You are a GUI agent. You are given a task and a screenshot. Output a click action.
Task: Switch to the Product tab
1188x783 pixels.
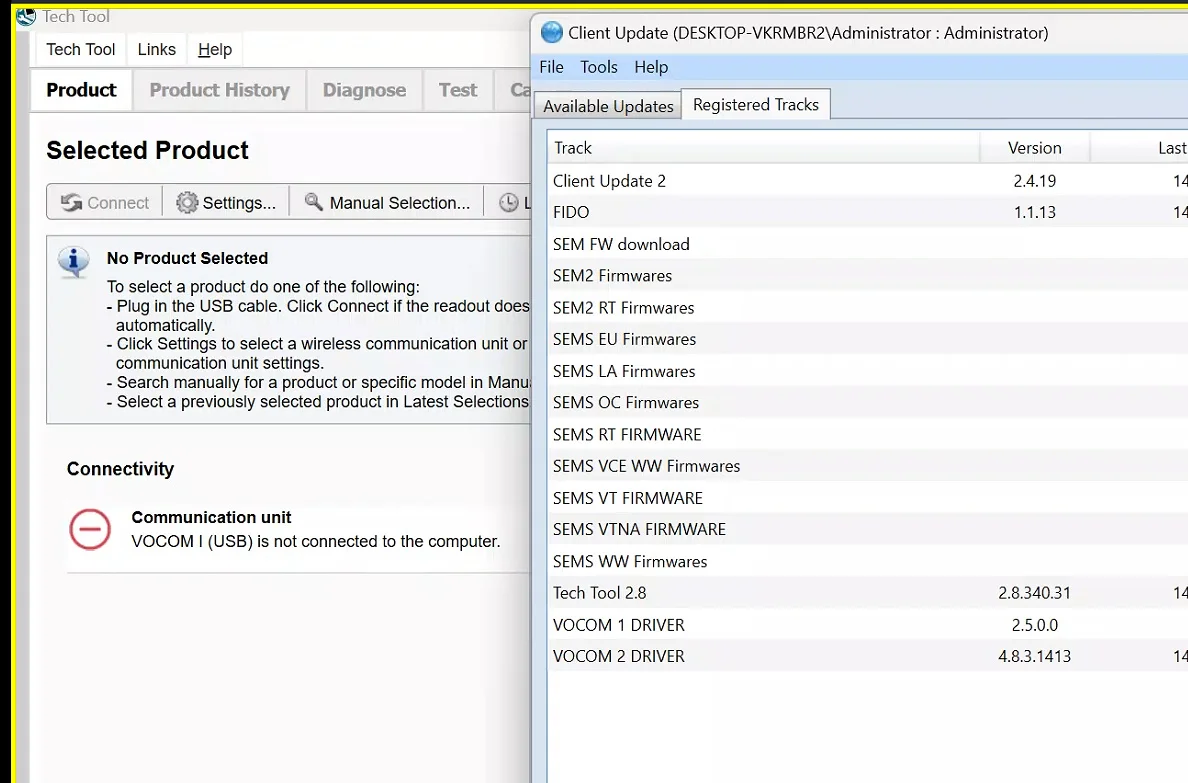click(81, 90)
